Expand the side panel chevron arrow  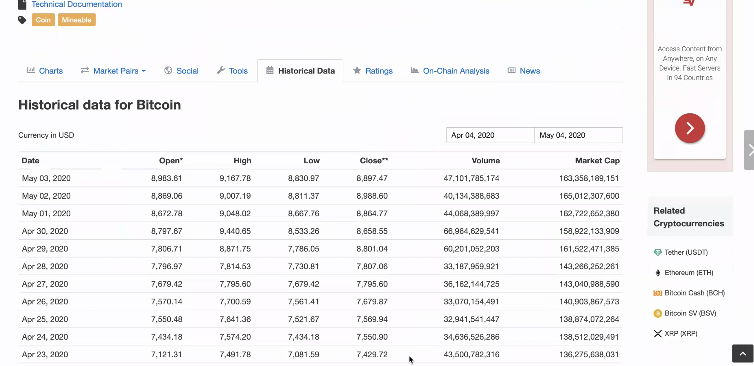pos(750,150)
